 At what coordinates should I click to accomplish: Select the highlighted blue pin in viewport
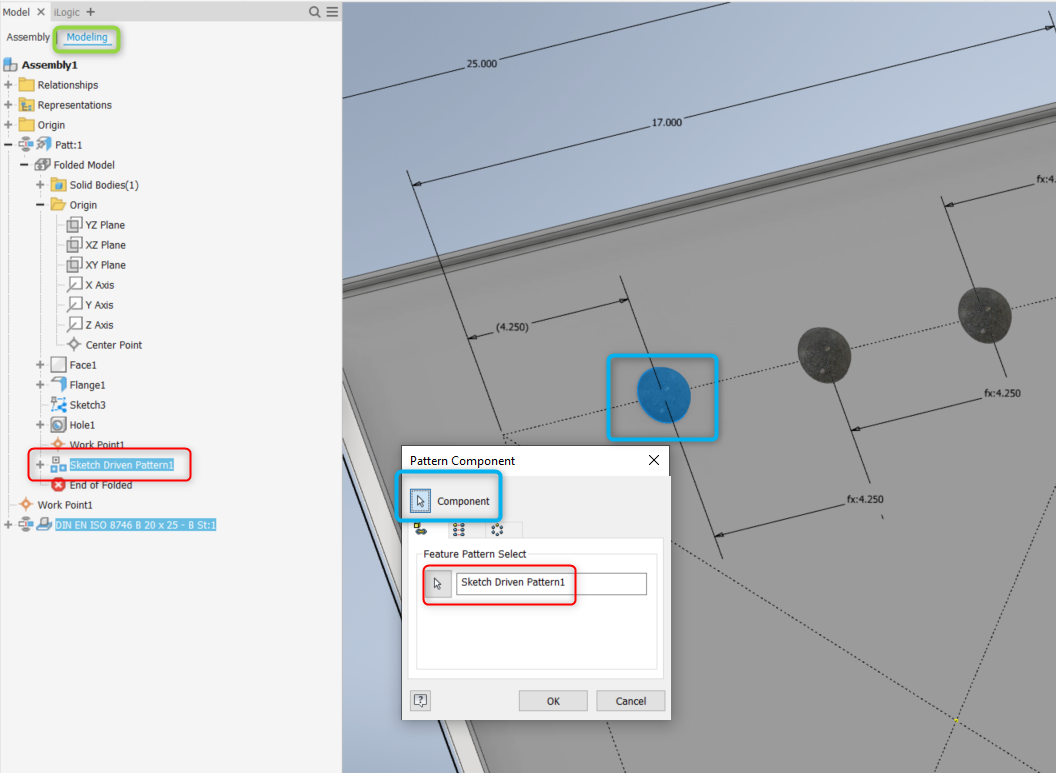[663, 395]
